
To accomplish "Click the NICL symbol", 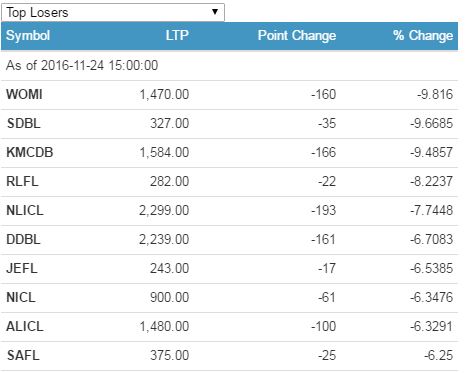I will click(21, 297).
